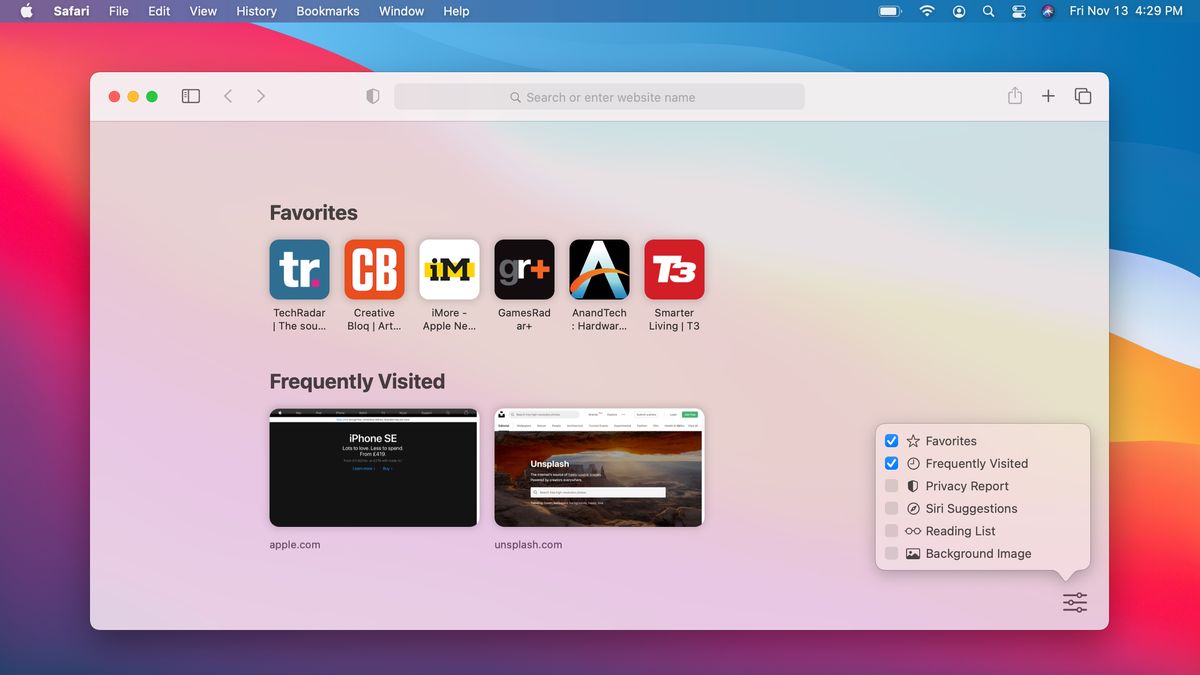This screenshot has width=1200, height=675.
Task: Click the Share icon in Safari's toolbar
Action: click(x=1014, y=95)
